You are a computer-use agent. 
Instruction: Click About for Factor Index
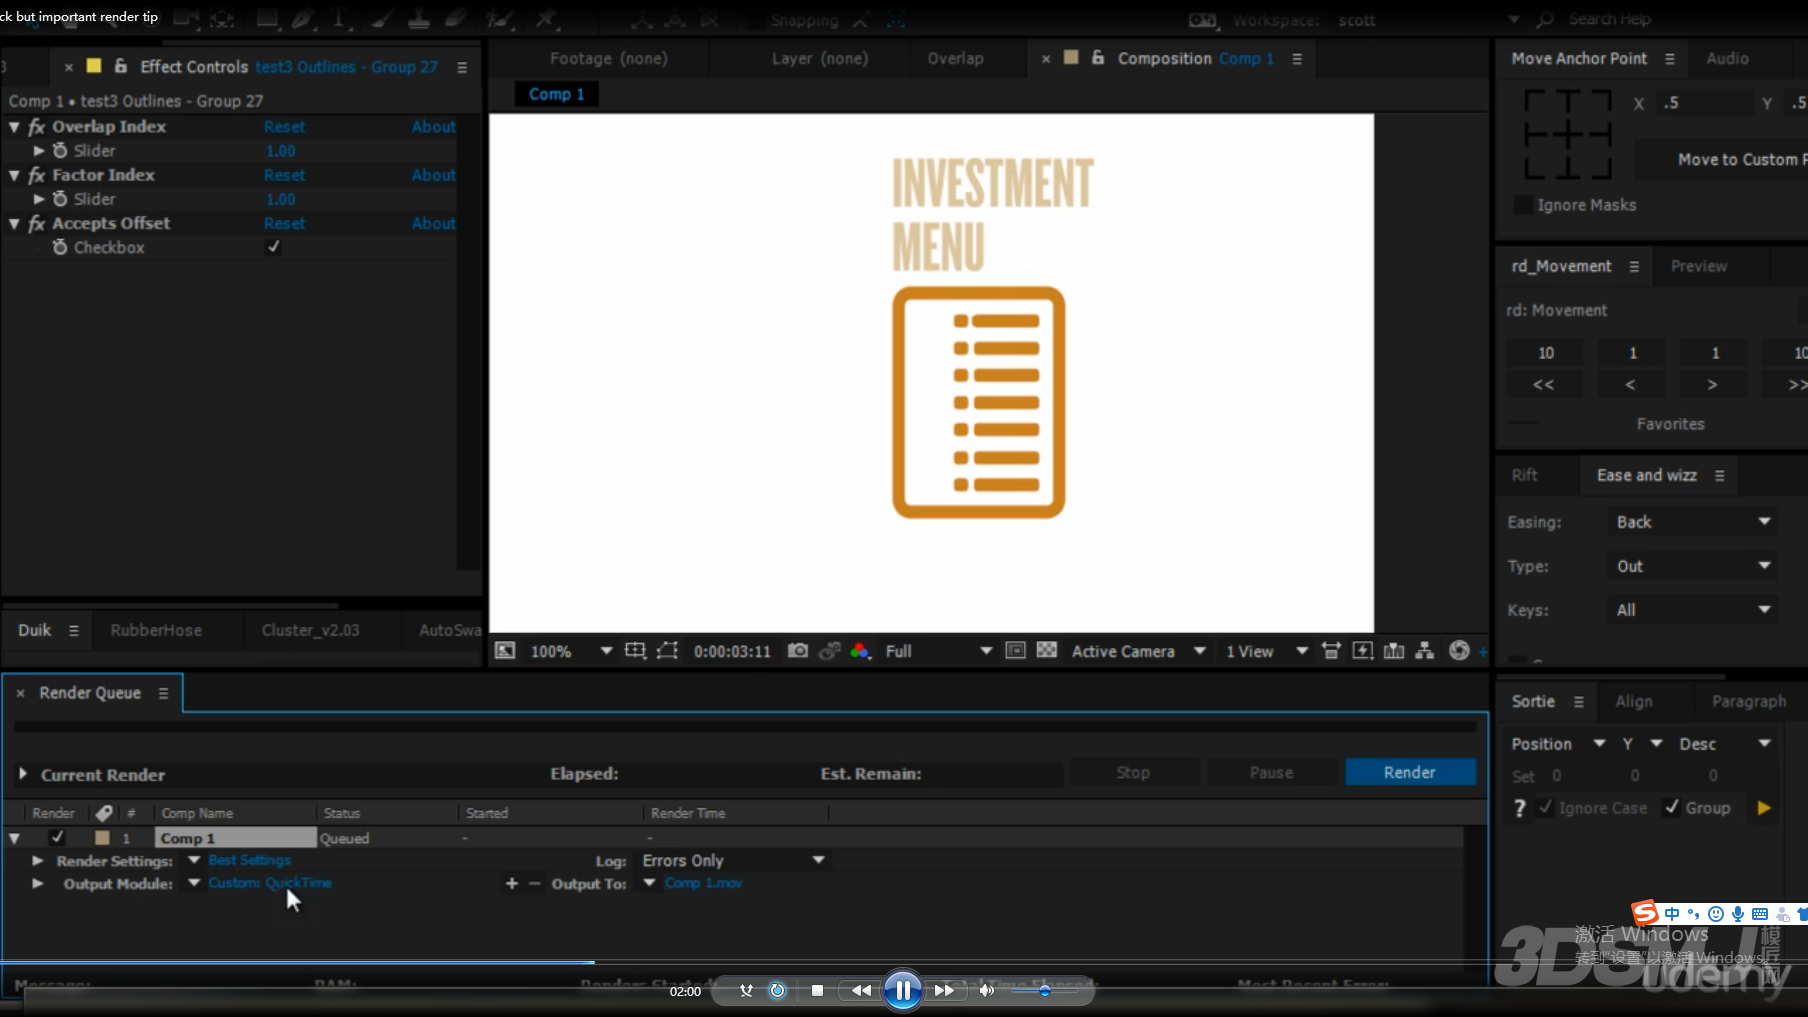(x=433, y=175)
